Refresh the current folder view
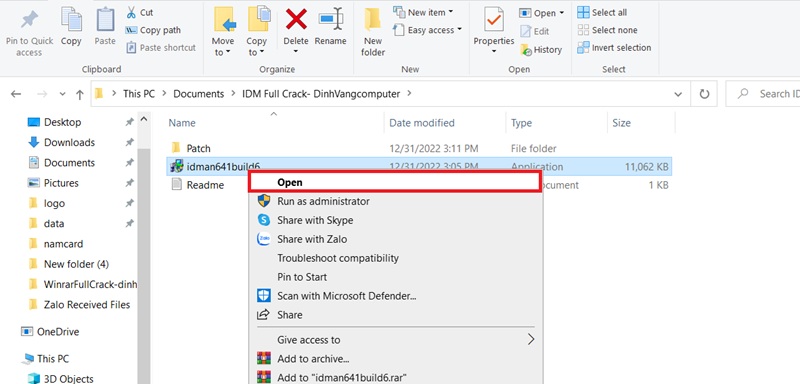Screen dimensions: 800x384 click(704, 94)
